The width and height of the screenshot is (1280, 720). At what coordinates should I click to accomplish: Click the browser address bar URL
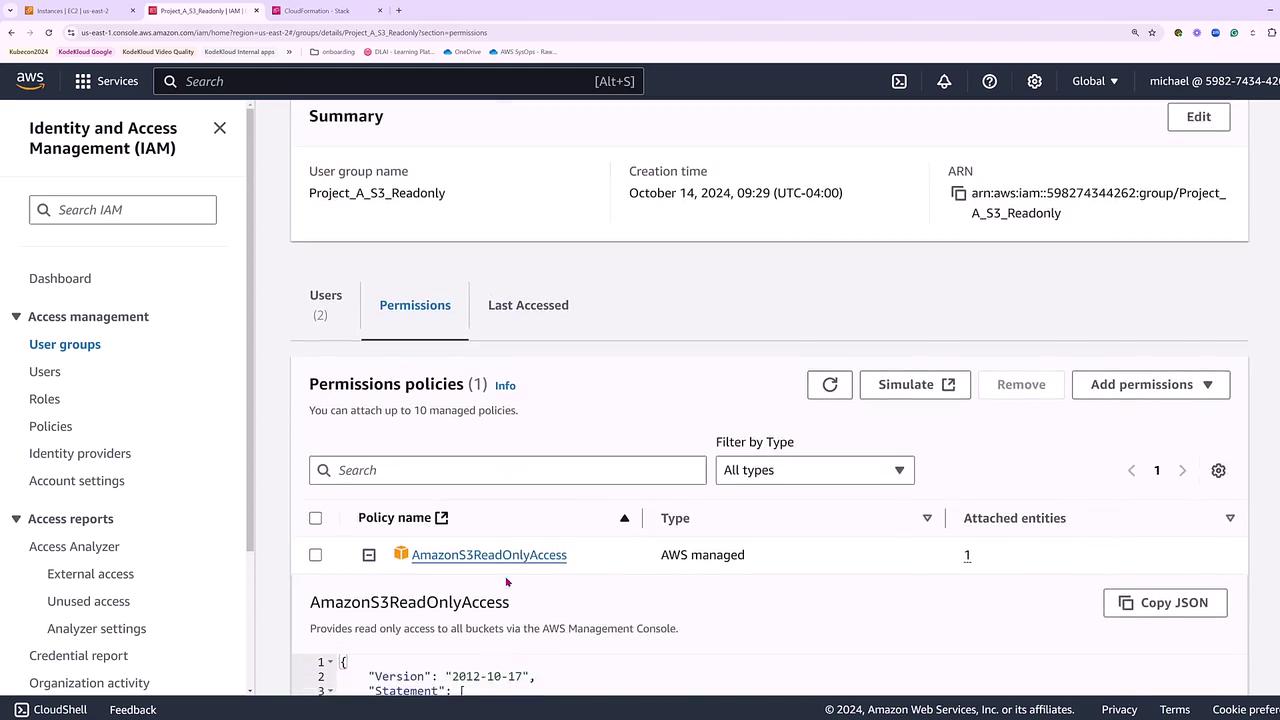284,32
